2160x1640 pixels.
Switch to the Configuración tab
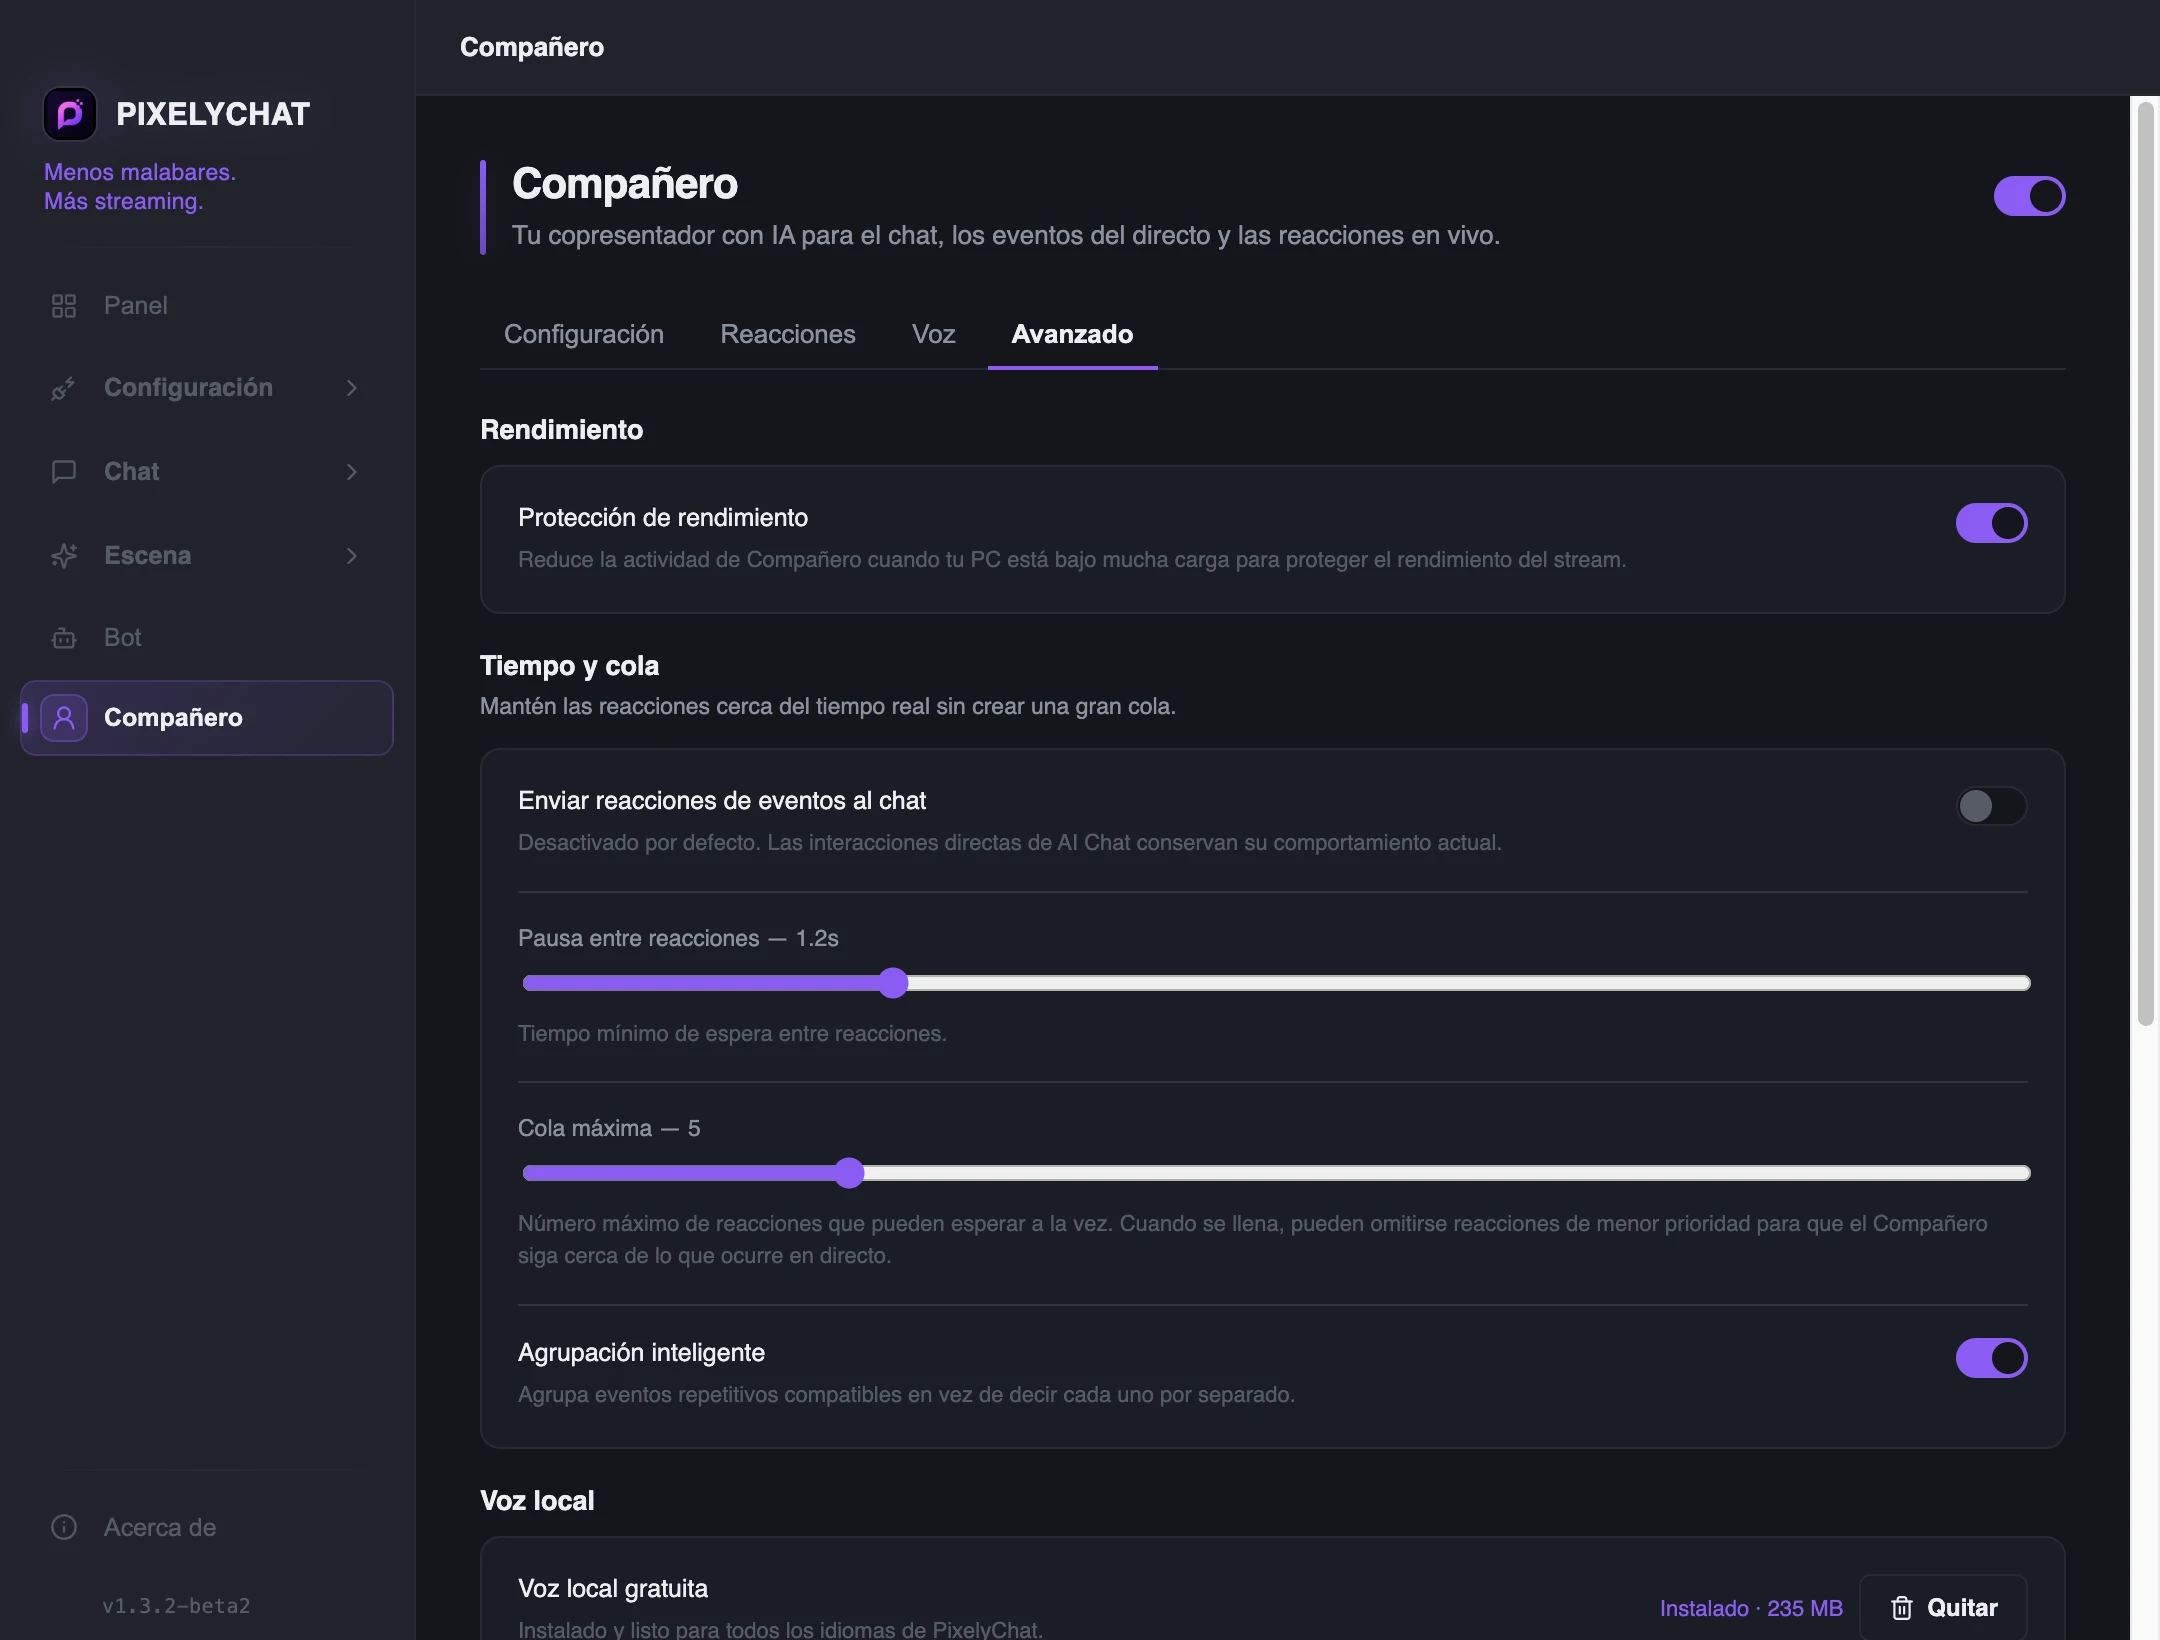(584, 334)
